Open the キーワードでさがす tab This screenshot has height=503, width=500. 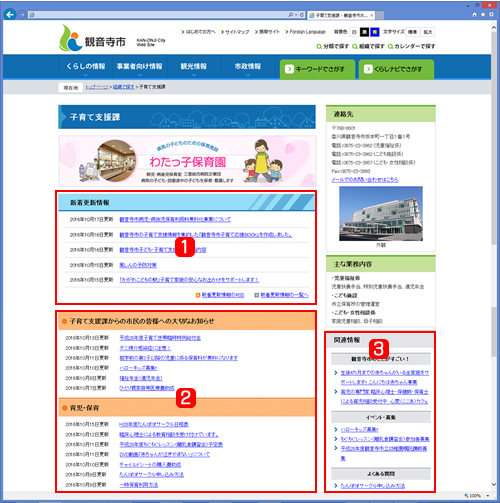pos(317,69)
